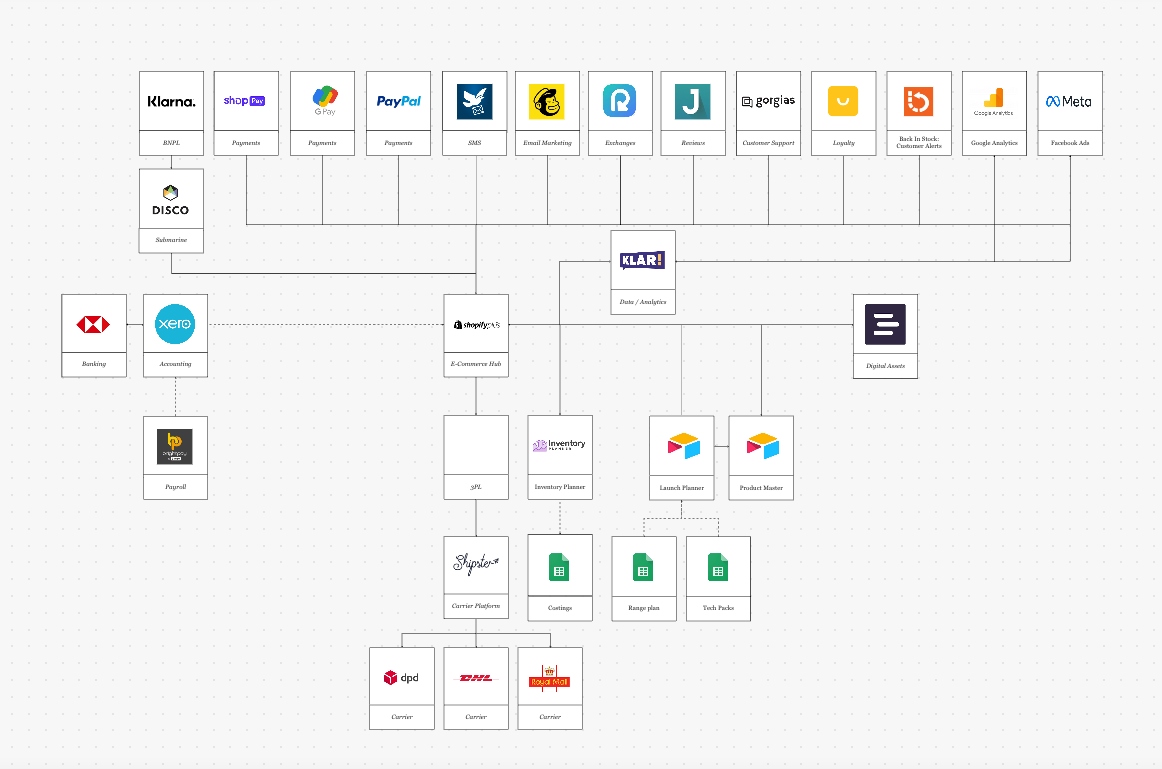The height and width of the screenshot is (769, 1162).
Task: Click the 'Carrier' label under dpd
Action: point(402,717)
